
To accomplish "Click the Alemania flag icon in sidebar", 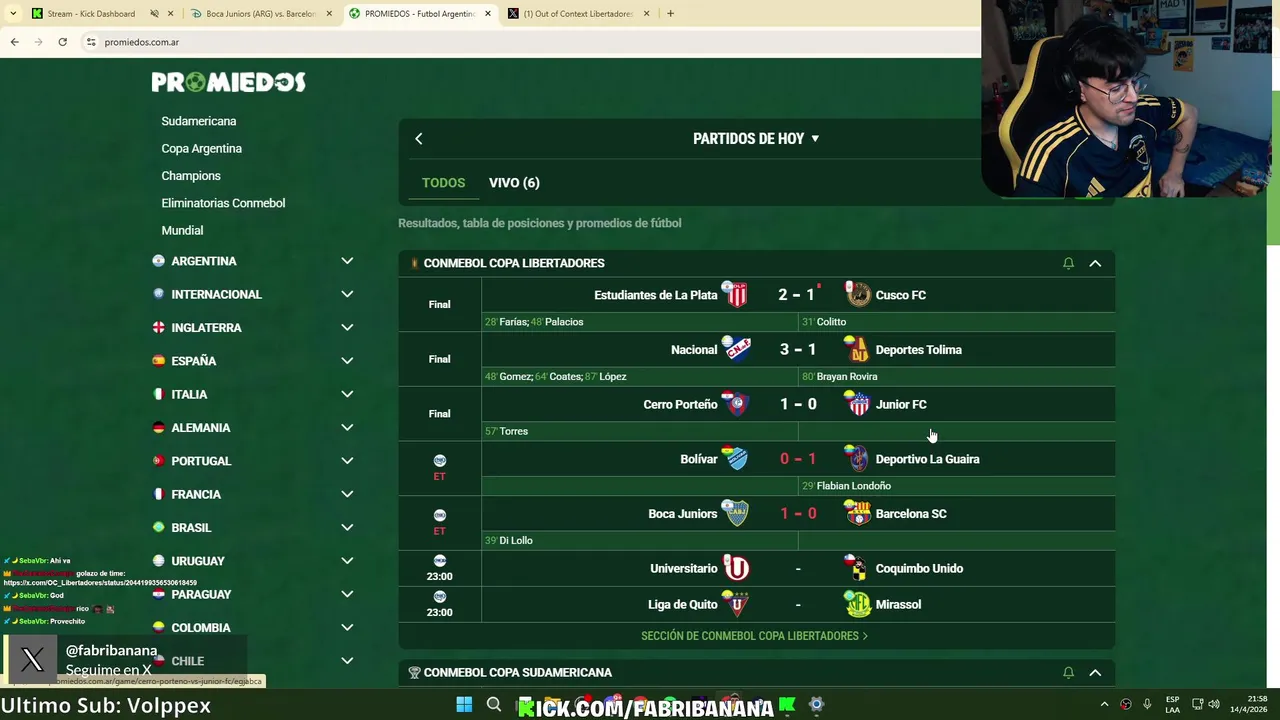I will point(158,427).
